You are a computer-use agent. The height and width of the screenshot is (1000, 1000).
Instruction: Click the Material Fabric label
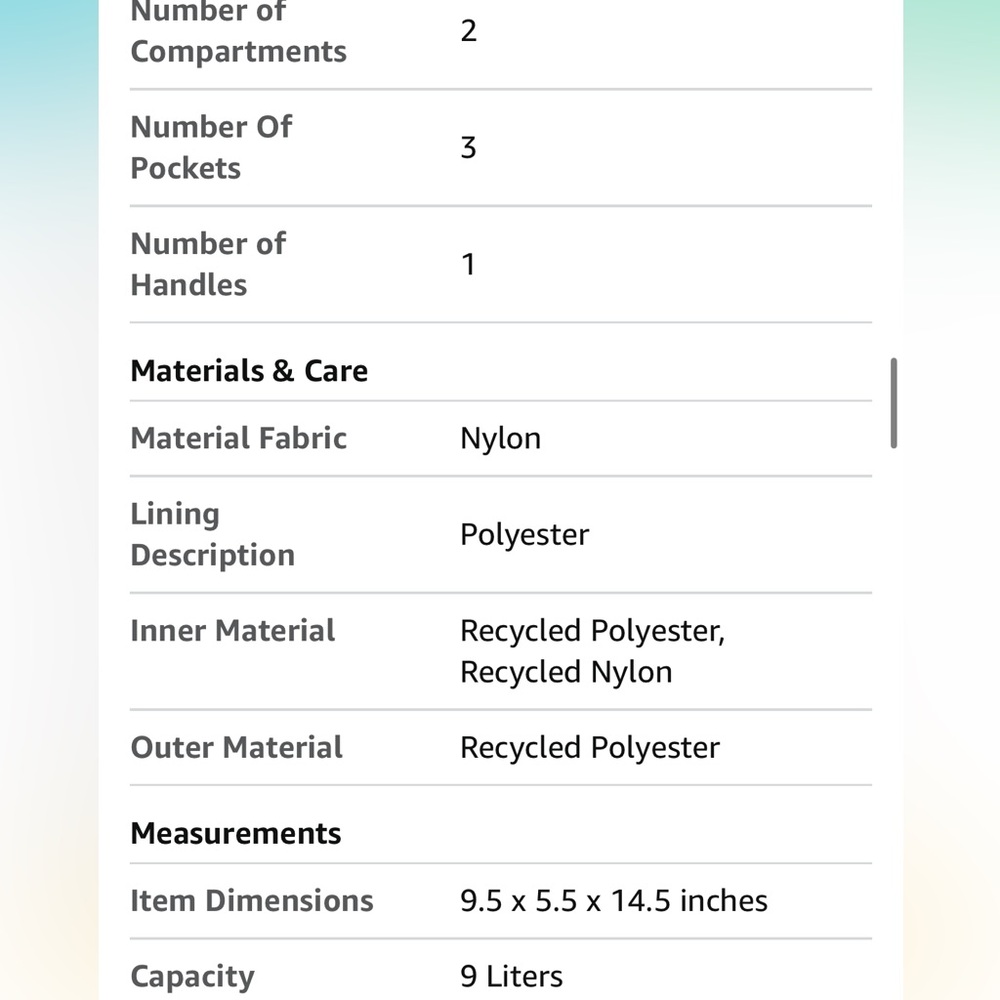239,438
